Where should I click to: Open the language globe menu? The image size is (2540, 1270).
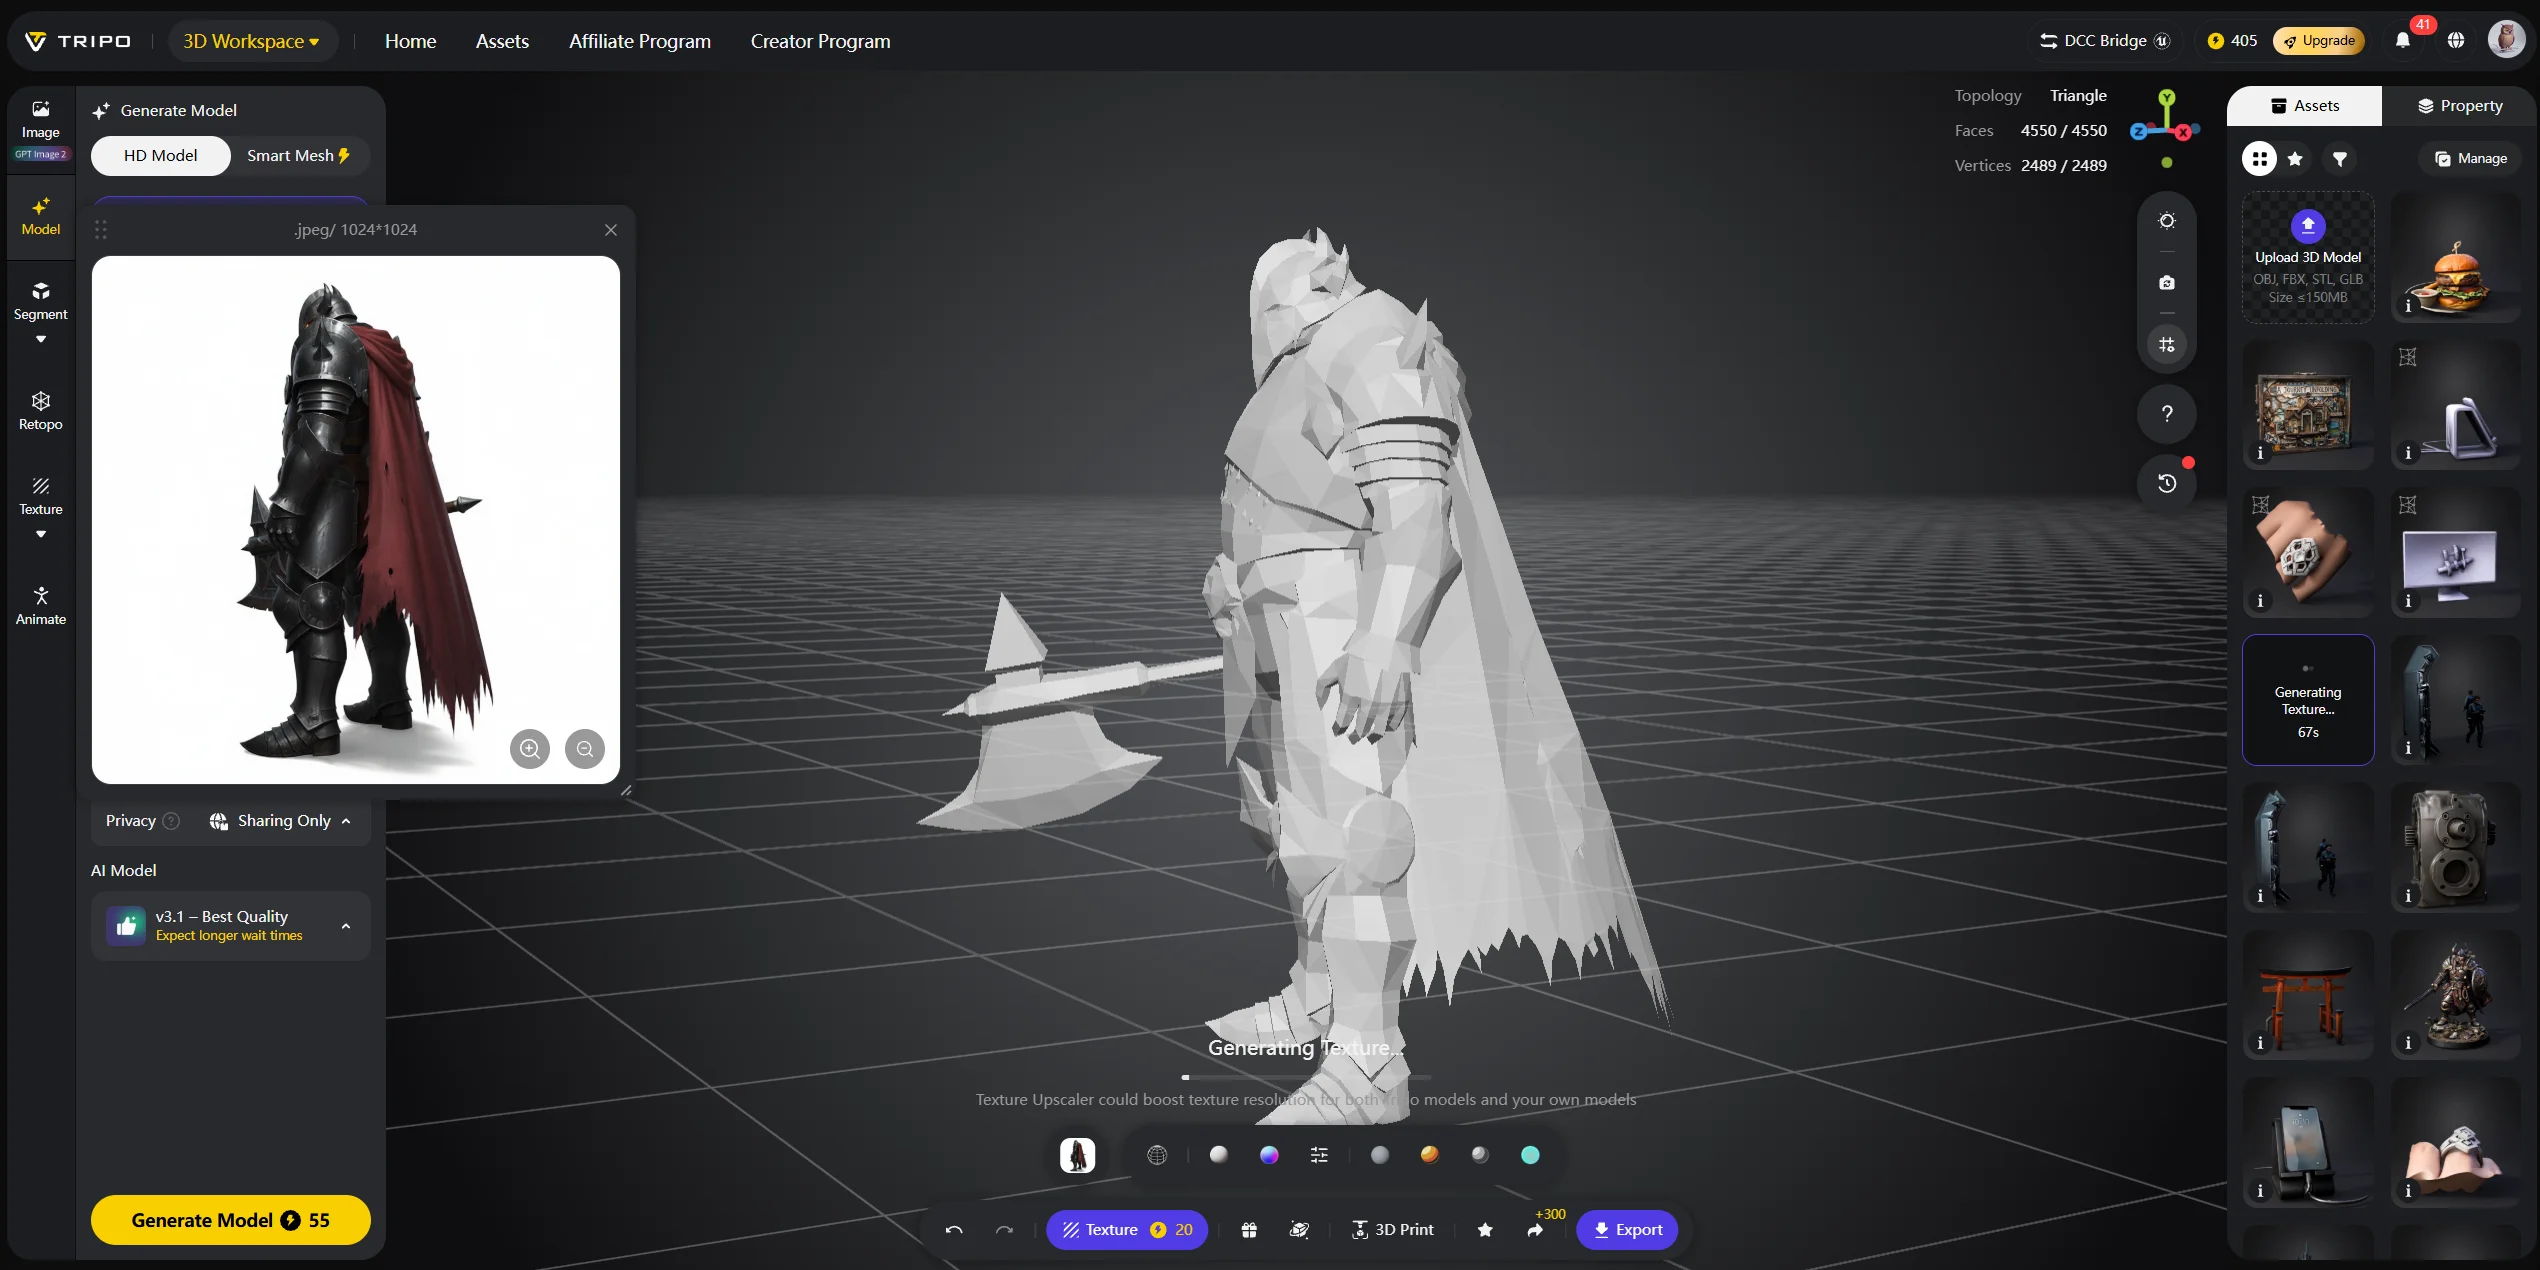pos(2455,41)
